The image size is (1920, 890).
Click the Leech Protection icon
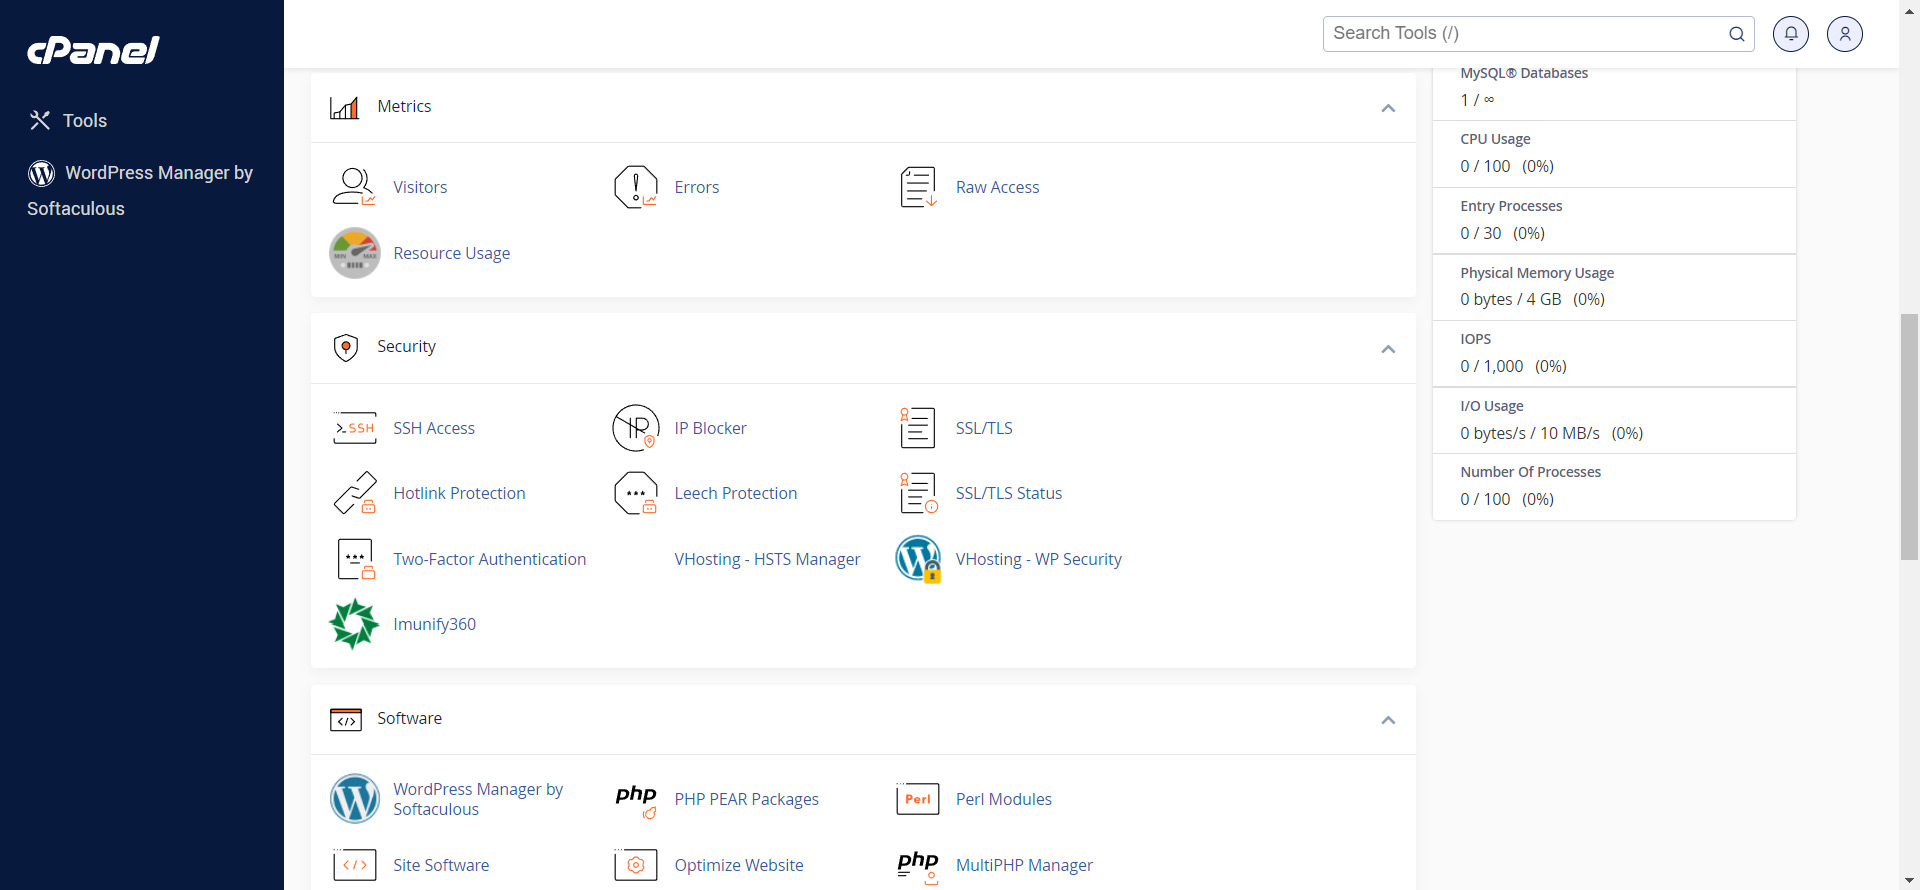pos(636,493)
